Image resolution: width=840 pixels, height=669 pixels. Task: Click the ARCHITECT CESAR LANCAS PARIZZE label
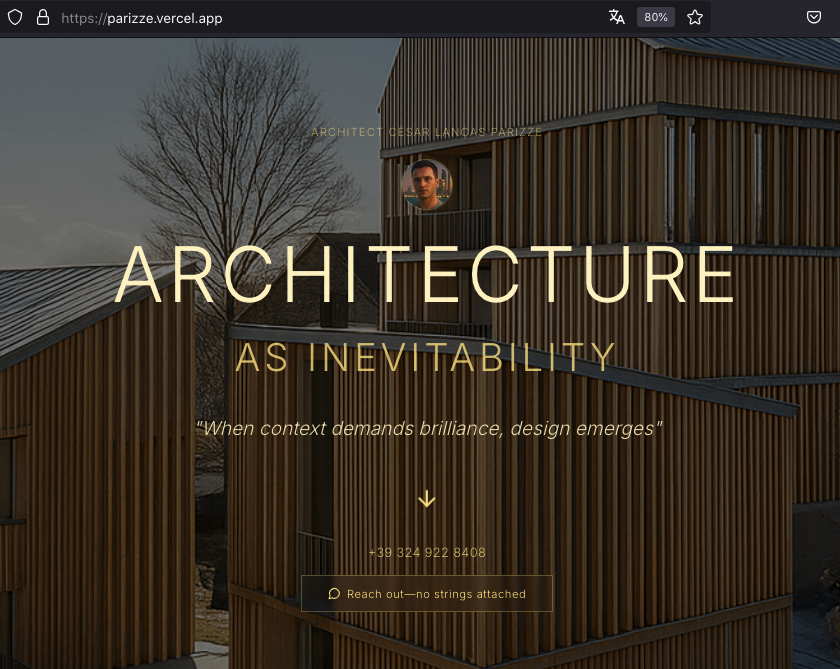tap(427, 131)
